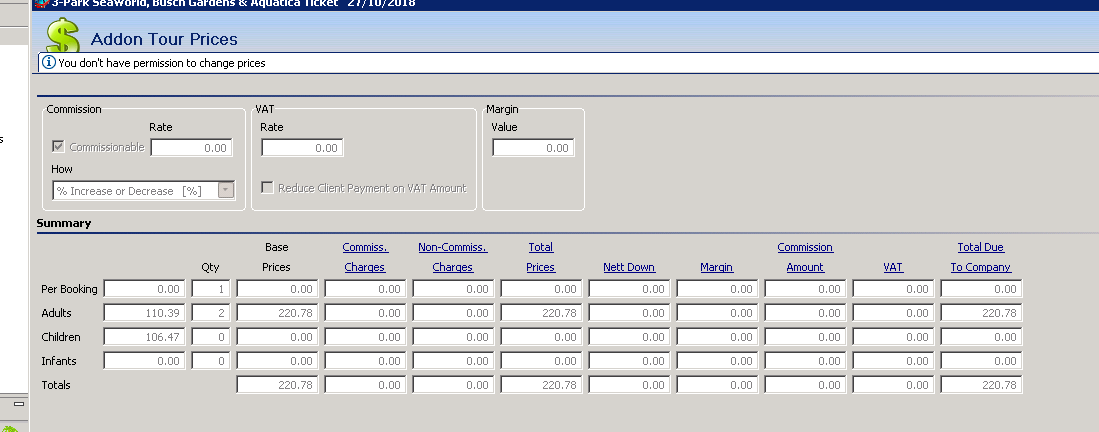The image size is (1099, 432).
Task: Click the Summary section label
Action: pos(64,223)
